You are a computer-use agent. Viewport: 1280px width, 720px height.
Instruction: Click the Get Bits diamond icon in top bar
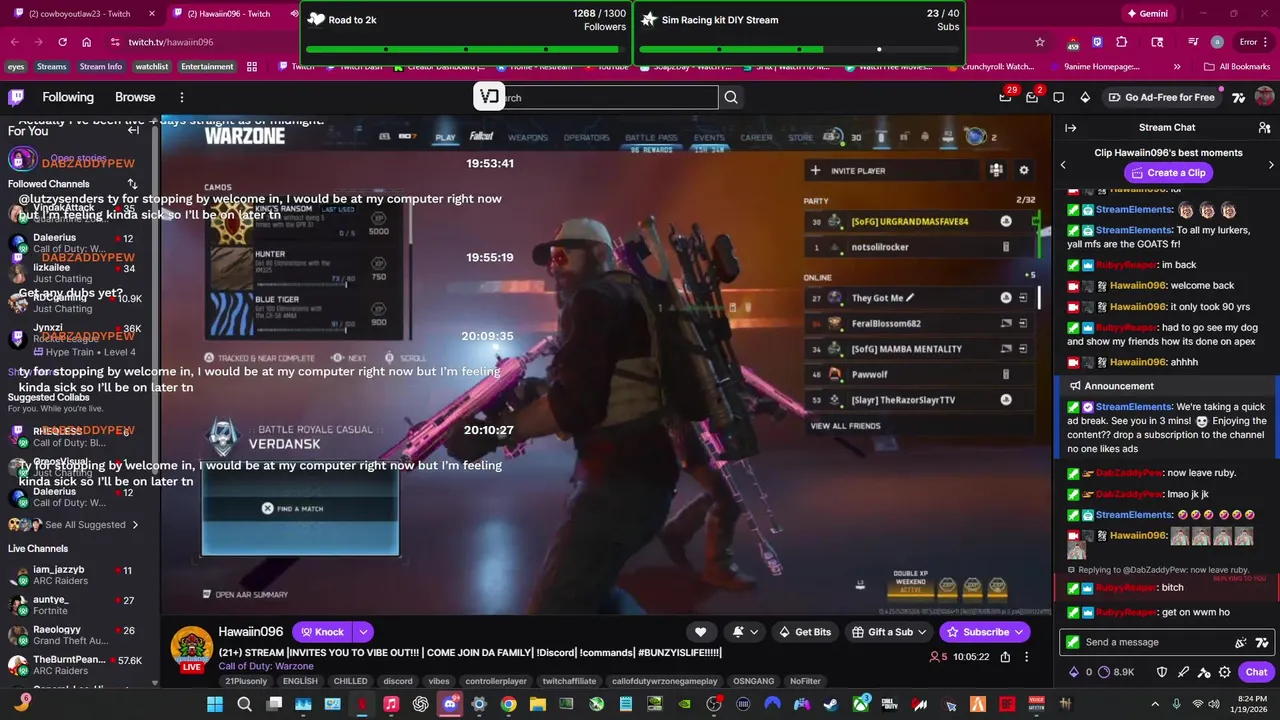1085,97
